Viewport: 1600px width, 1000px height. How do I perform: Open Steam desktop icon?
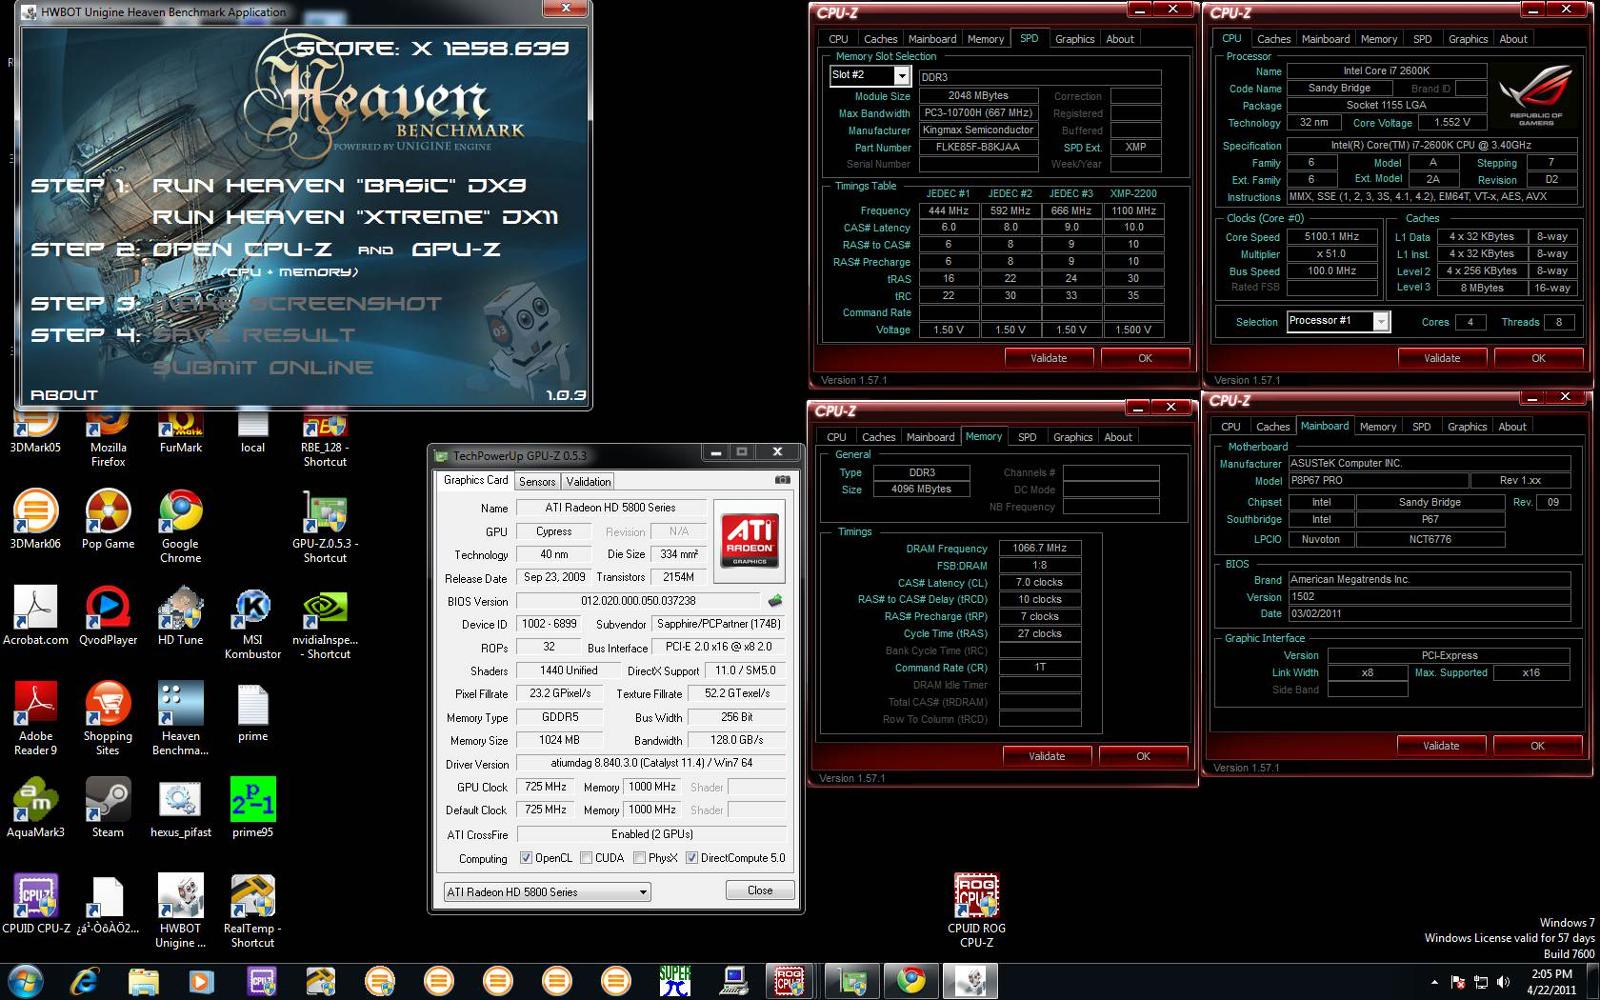[108, 807]
